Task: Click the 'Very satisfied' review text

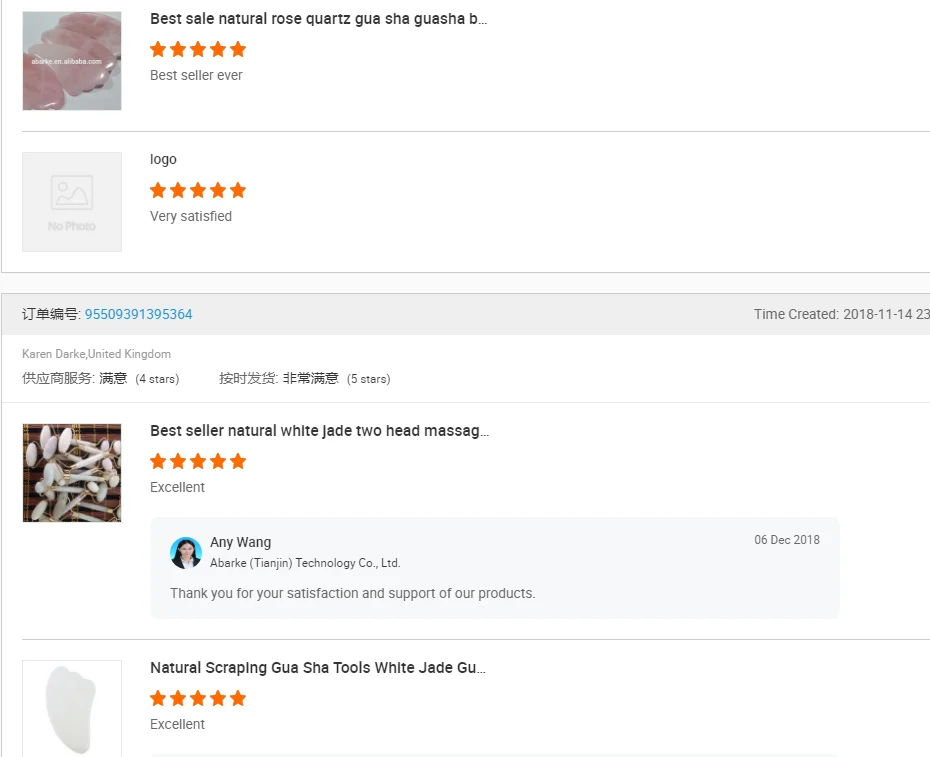Action: [x=191, y=216]
